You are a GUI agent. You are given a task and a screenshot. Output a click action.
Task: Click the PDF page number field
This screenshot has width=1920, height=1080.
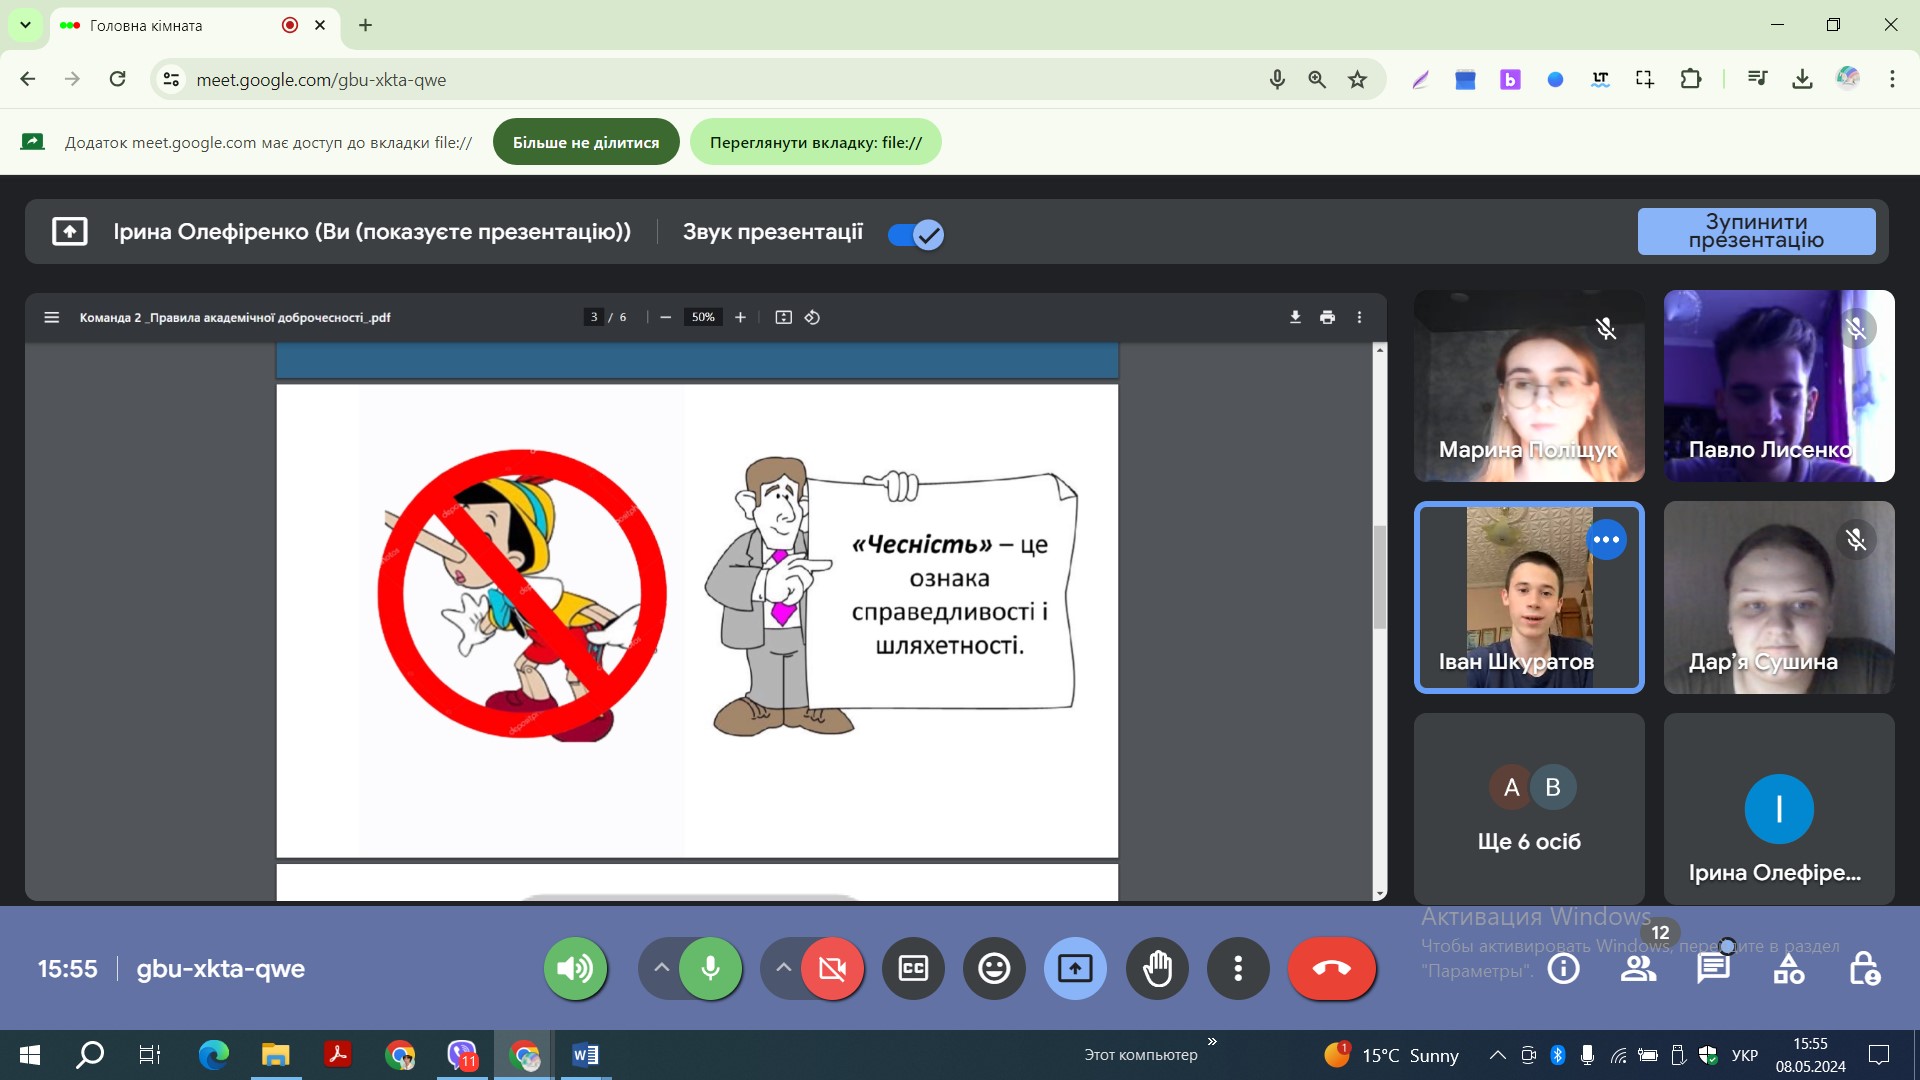coord(594,317)
